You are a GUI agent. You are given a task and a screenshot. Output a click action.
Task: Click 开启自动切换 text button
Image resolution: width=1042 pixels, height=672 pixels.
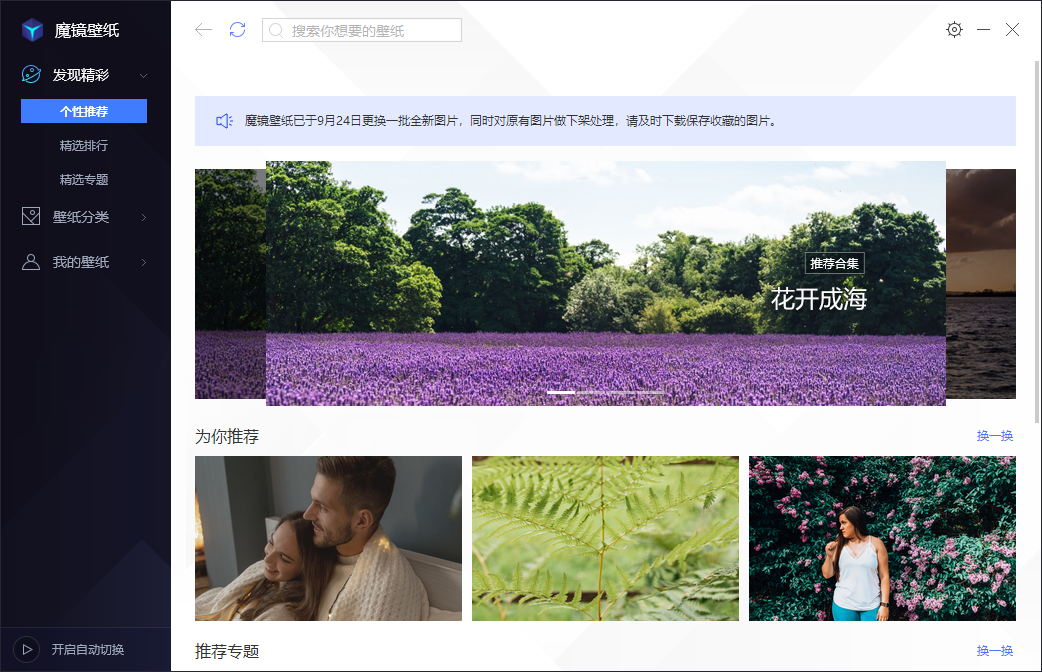88,649
